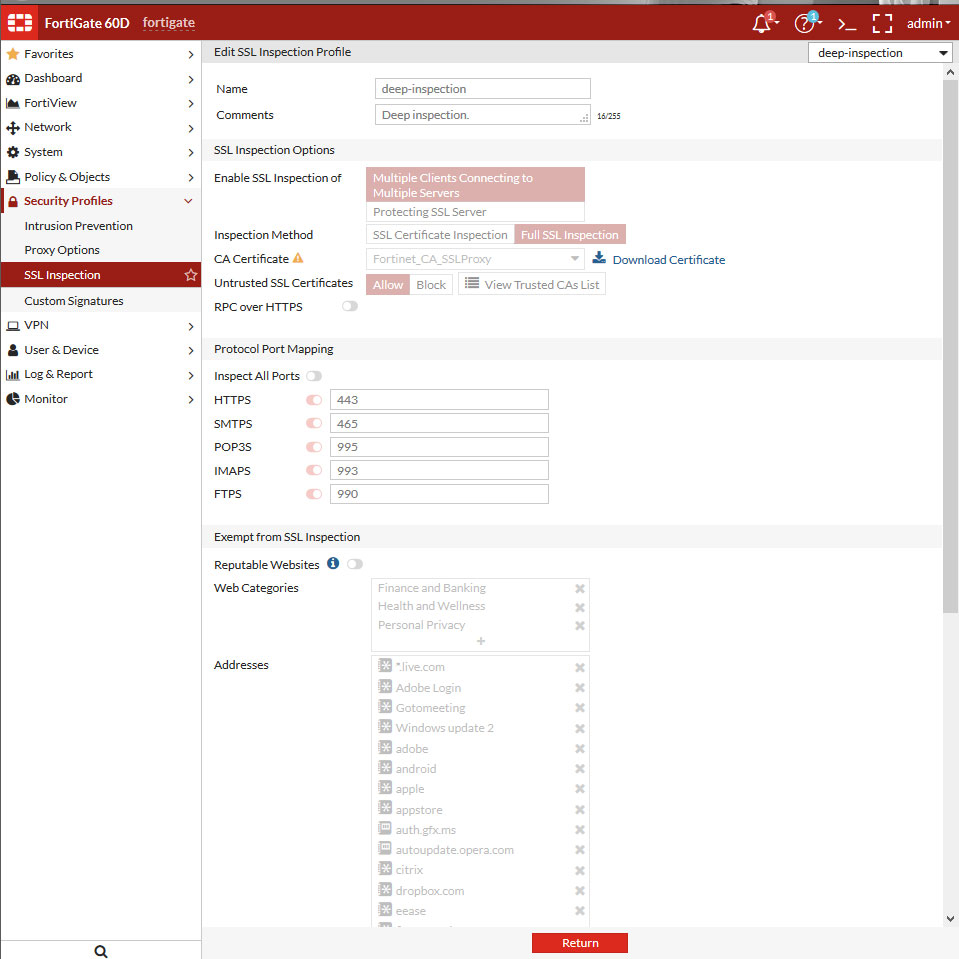Enable Reputable Websites exemption switch

tap(355, 564)
